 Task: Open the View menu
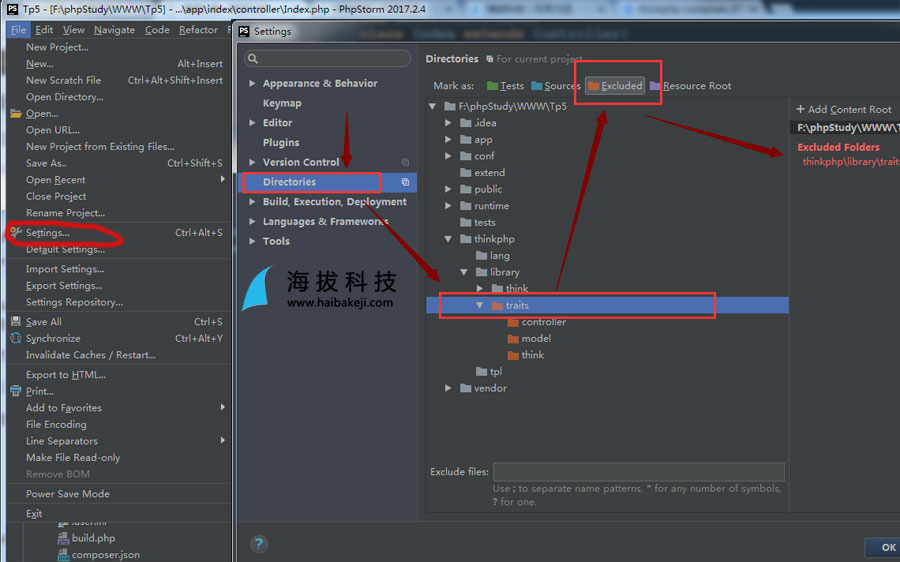73,30
